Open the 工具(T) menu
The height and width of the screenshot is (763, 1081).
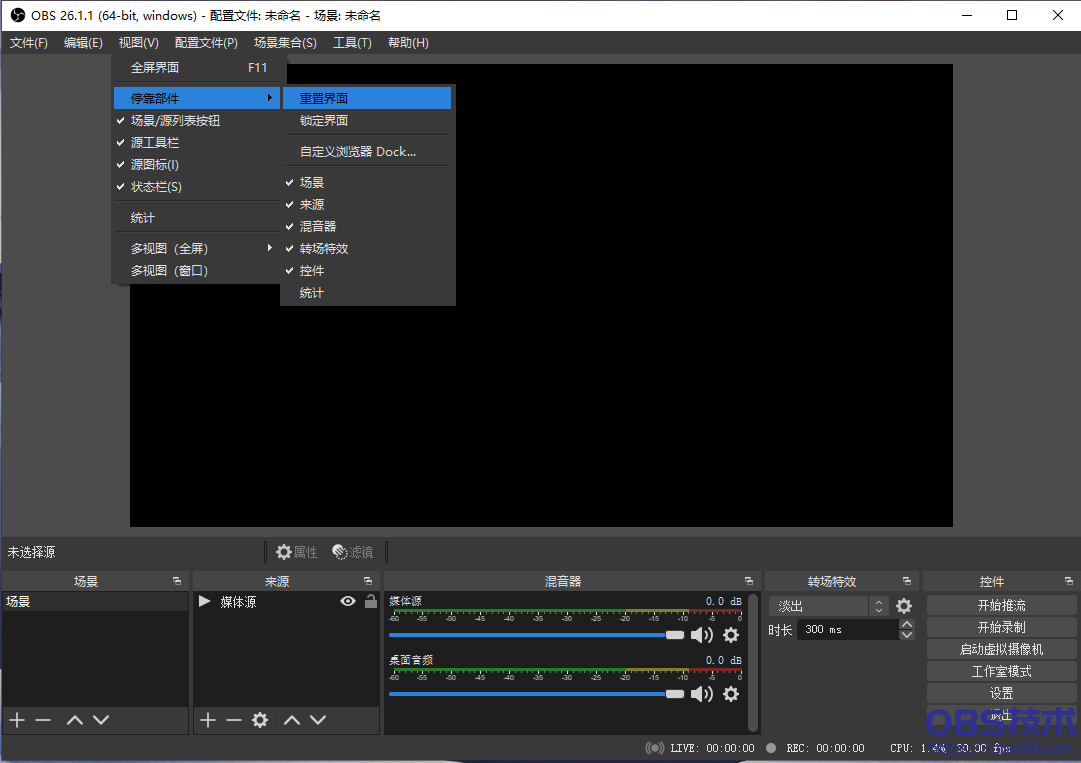point(352,43)
